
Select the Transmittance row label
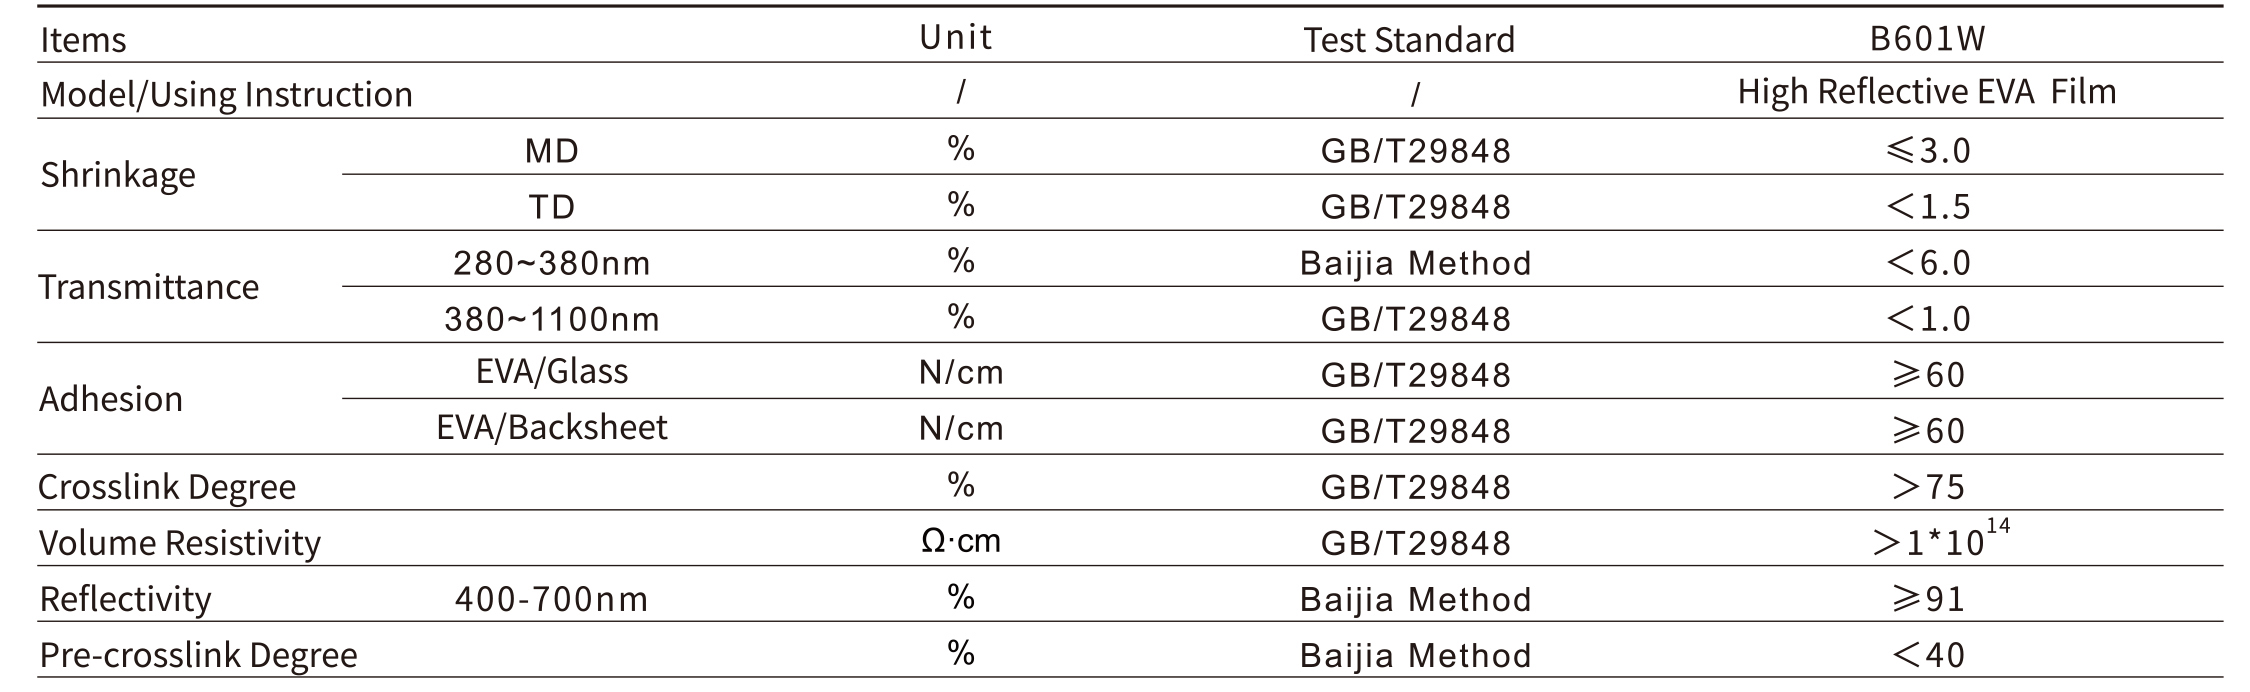(149, 287)
